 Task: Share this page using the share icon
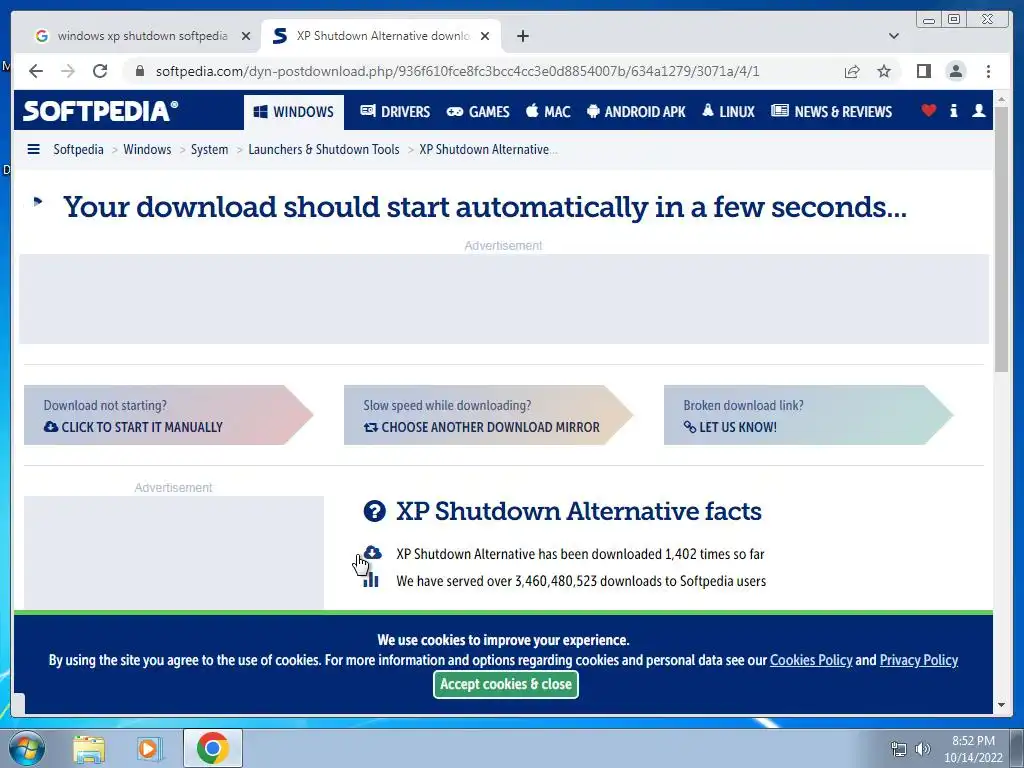[x=852, y=71]
